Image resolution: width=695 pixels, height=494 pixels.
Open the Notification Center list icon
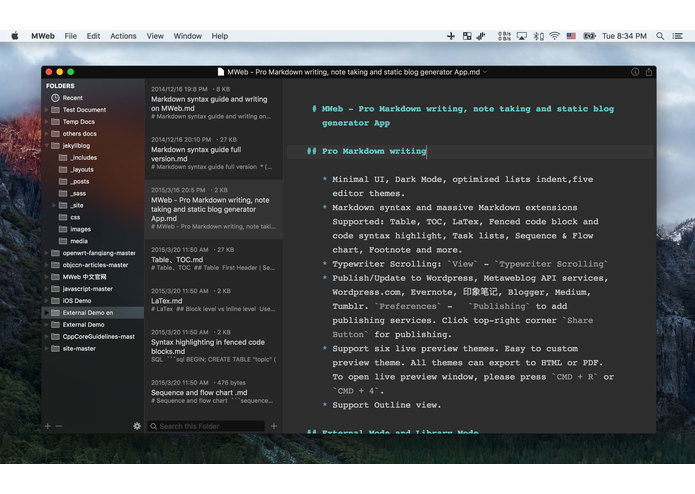point(677,36)
